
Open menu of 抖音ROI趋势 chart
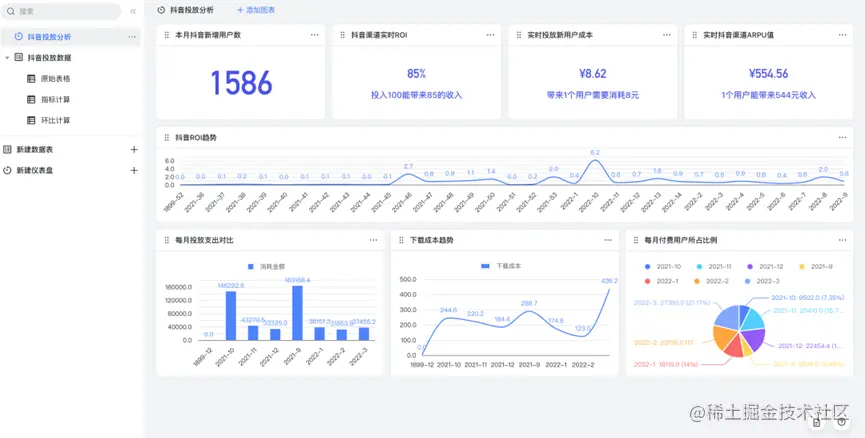[x=842, y=137]
